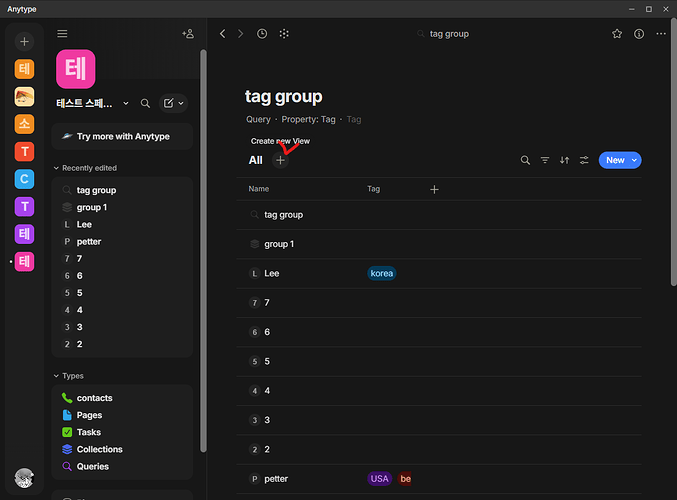Viewport: 677px width, 500px height.
Task: Click the Query label under title
Action: [x=258, y=119]
